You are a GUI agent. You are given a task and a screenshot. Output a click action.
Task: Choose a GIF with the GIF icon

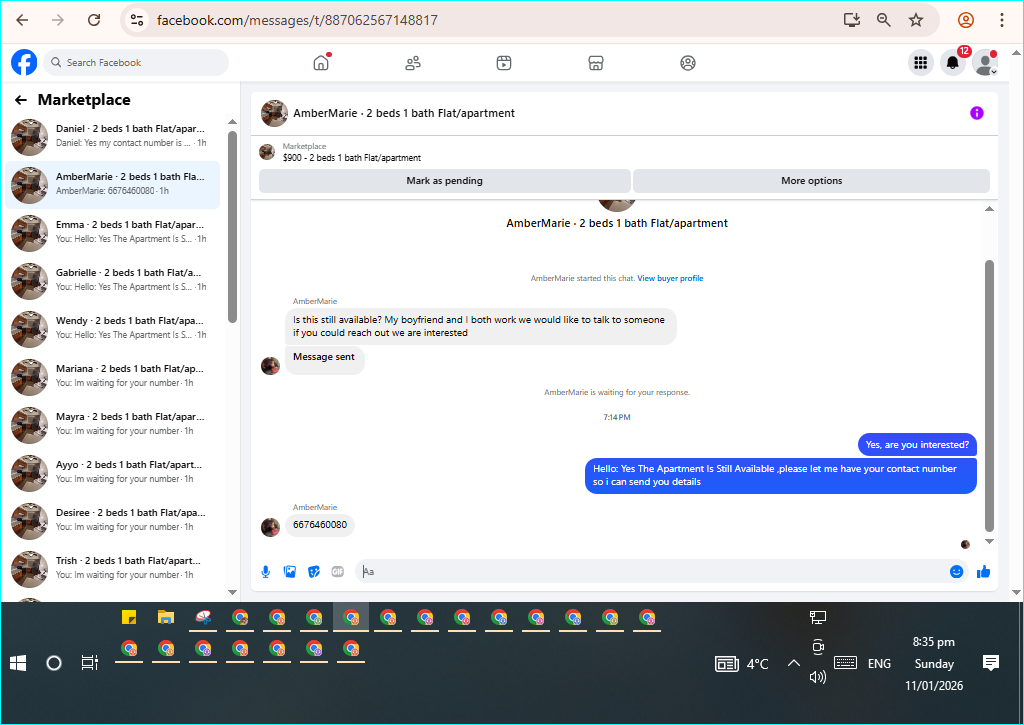[338, 572]
